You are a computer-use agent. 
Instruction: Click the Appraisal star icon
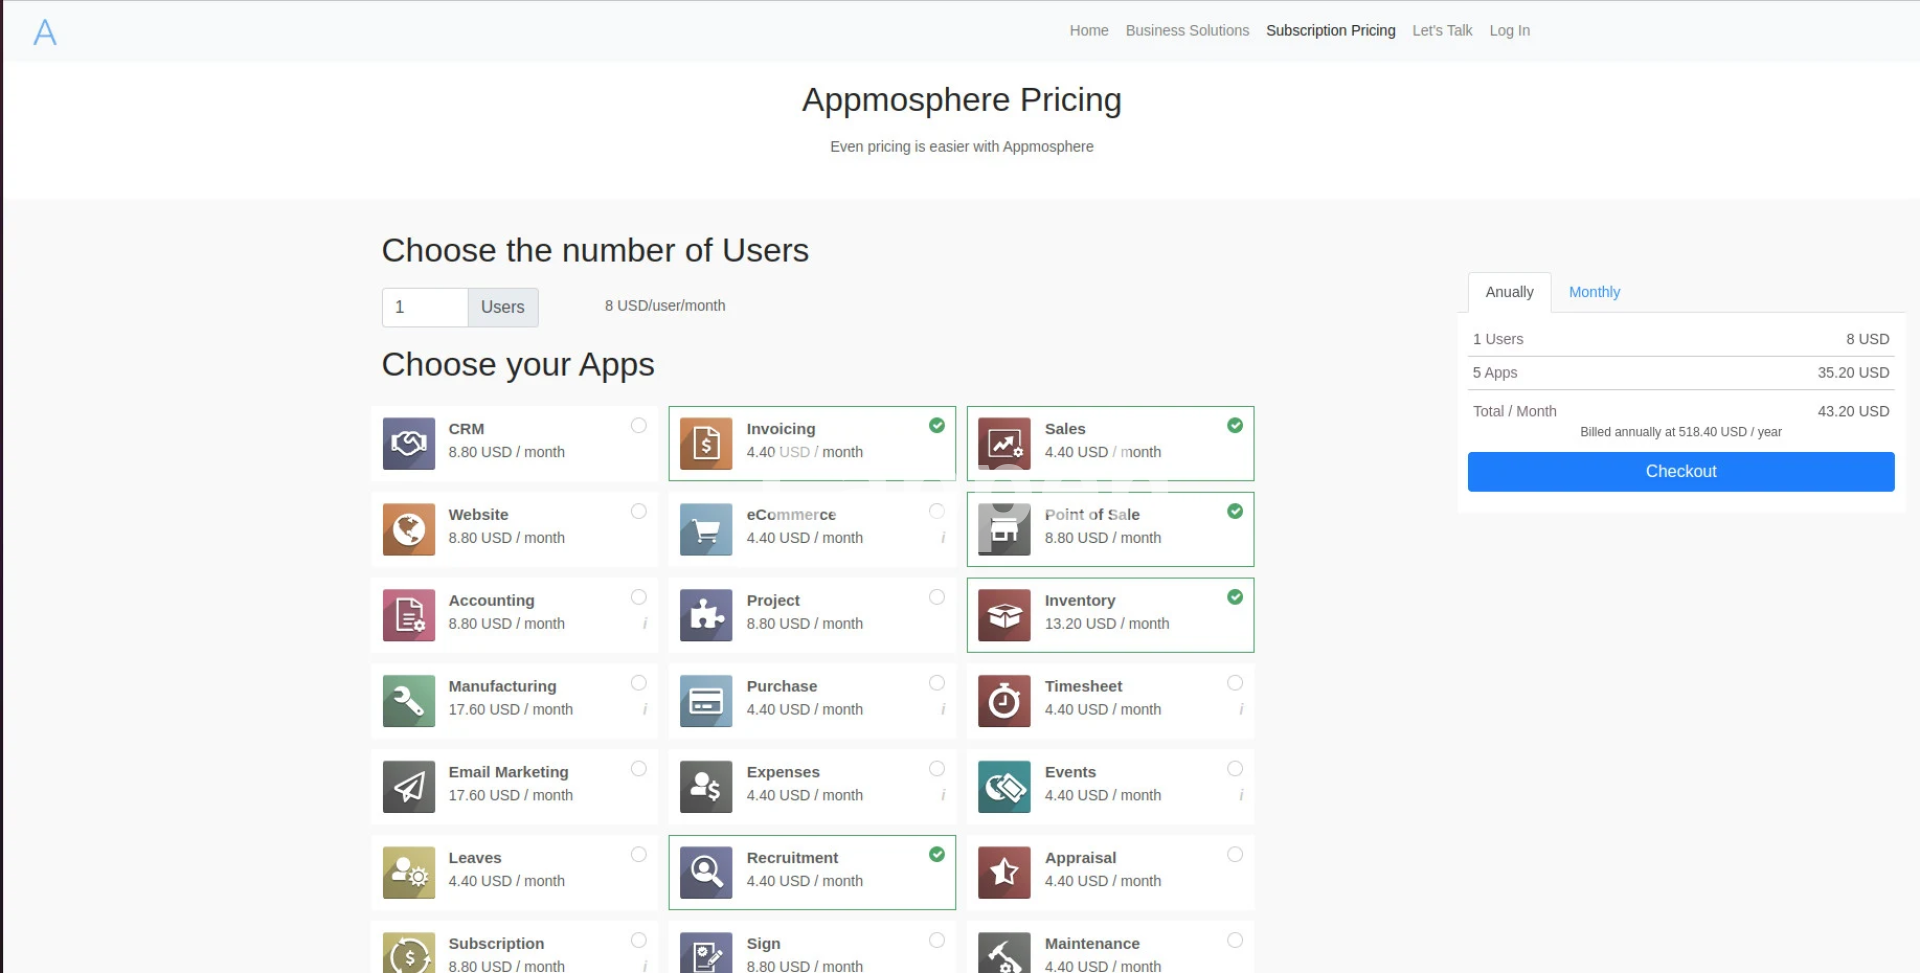1004,873
